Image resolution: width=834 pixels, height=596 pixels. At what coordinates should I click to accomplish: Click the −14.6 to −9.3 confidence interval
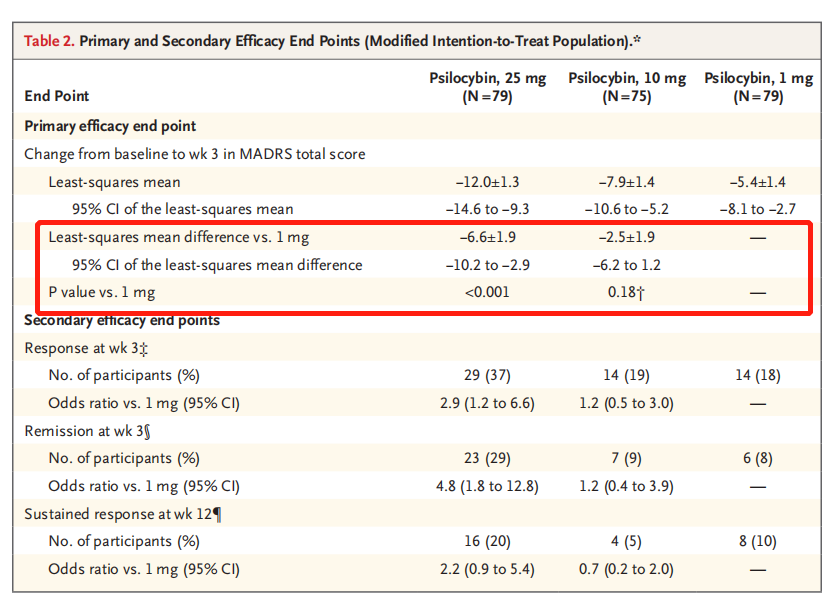pos(487,209)
